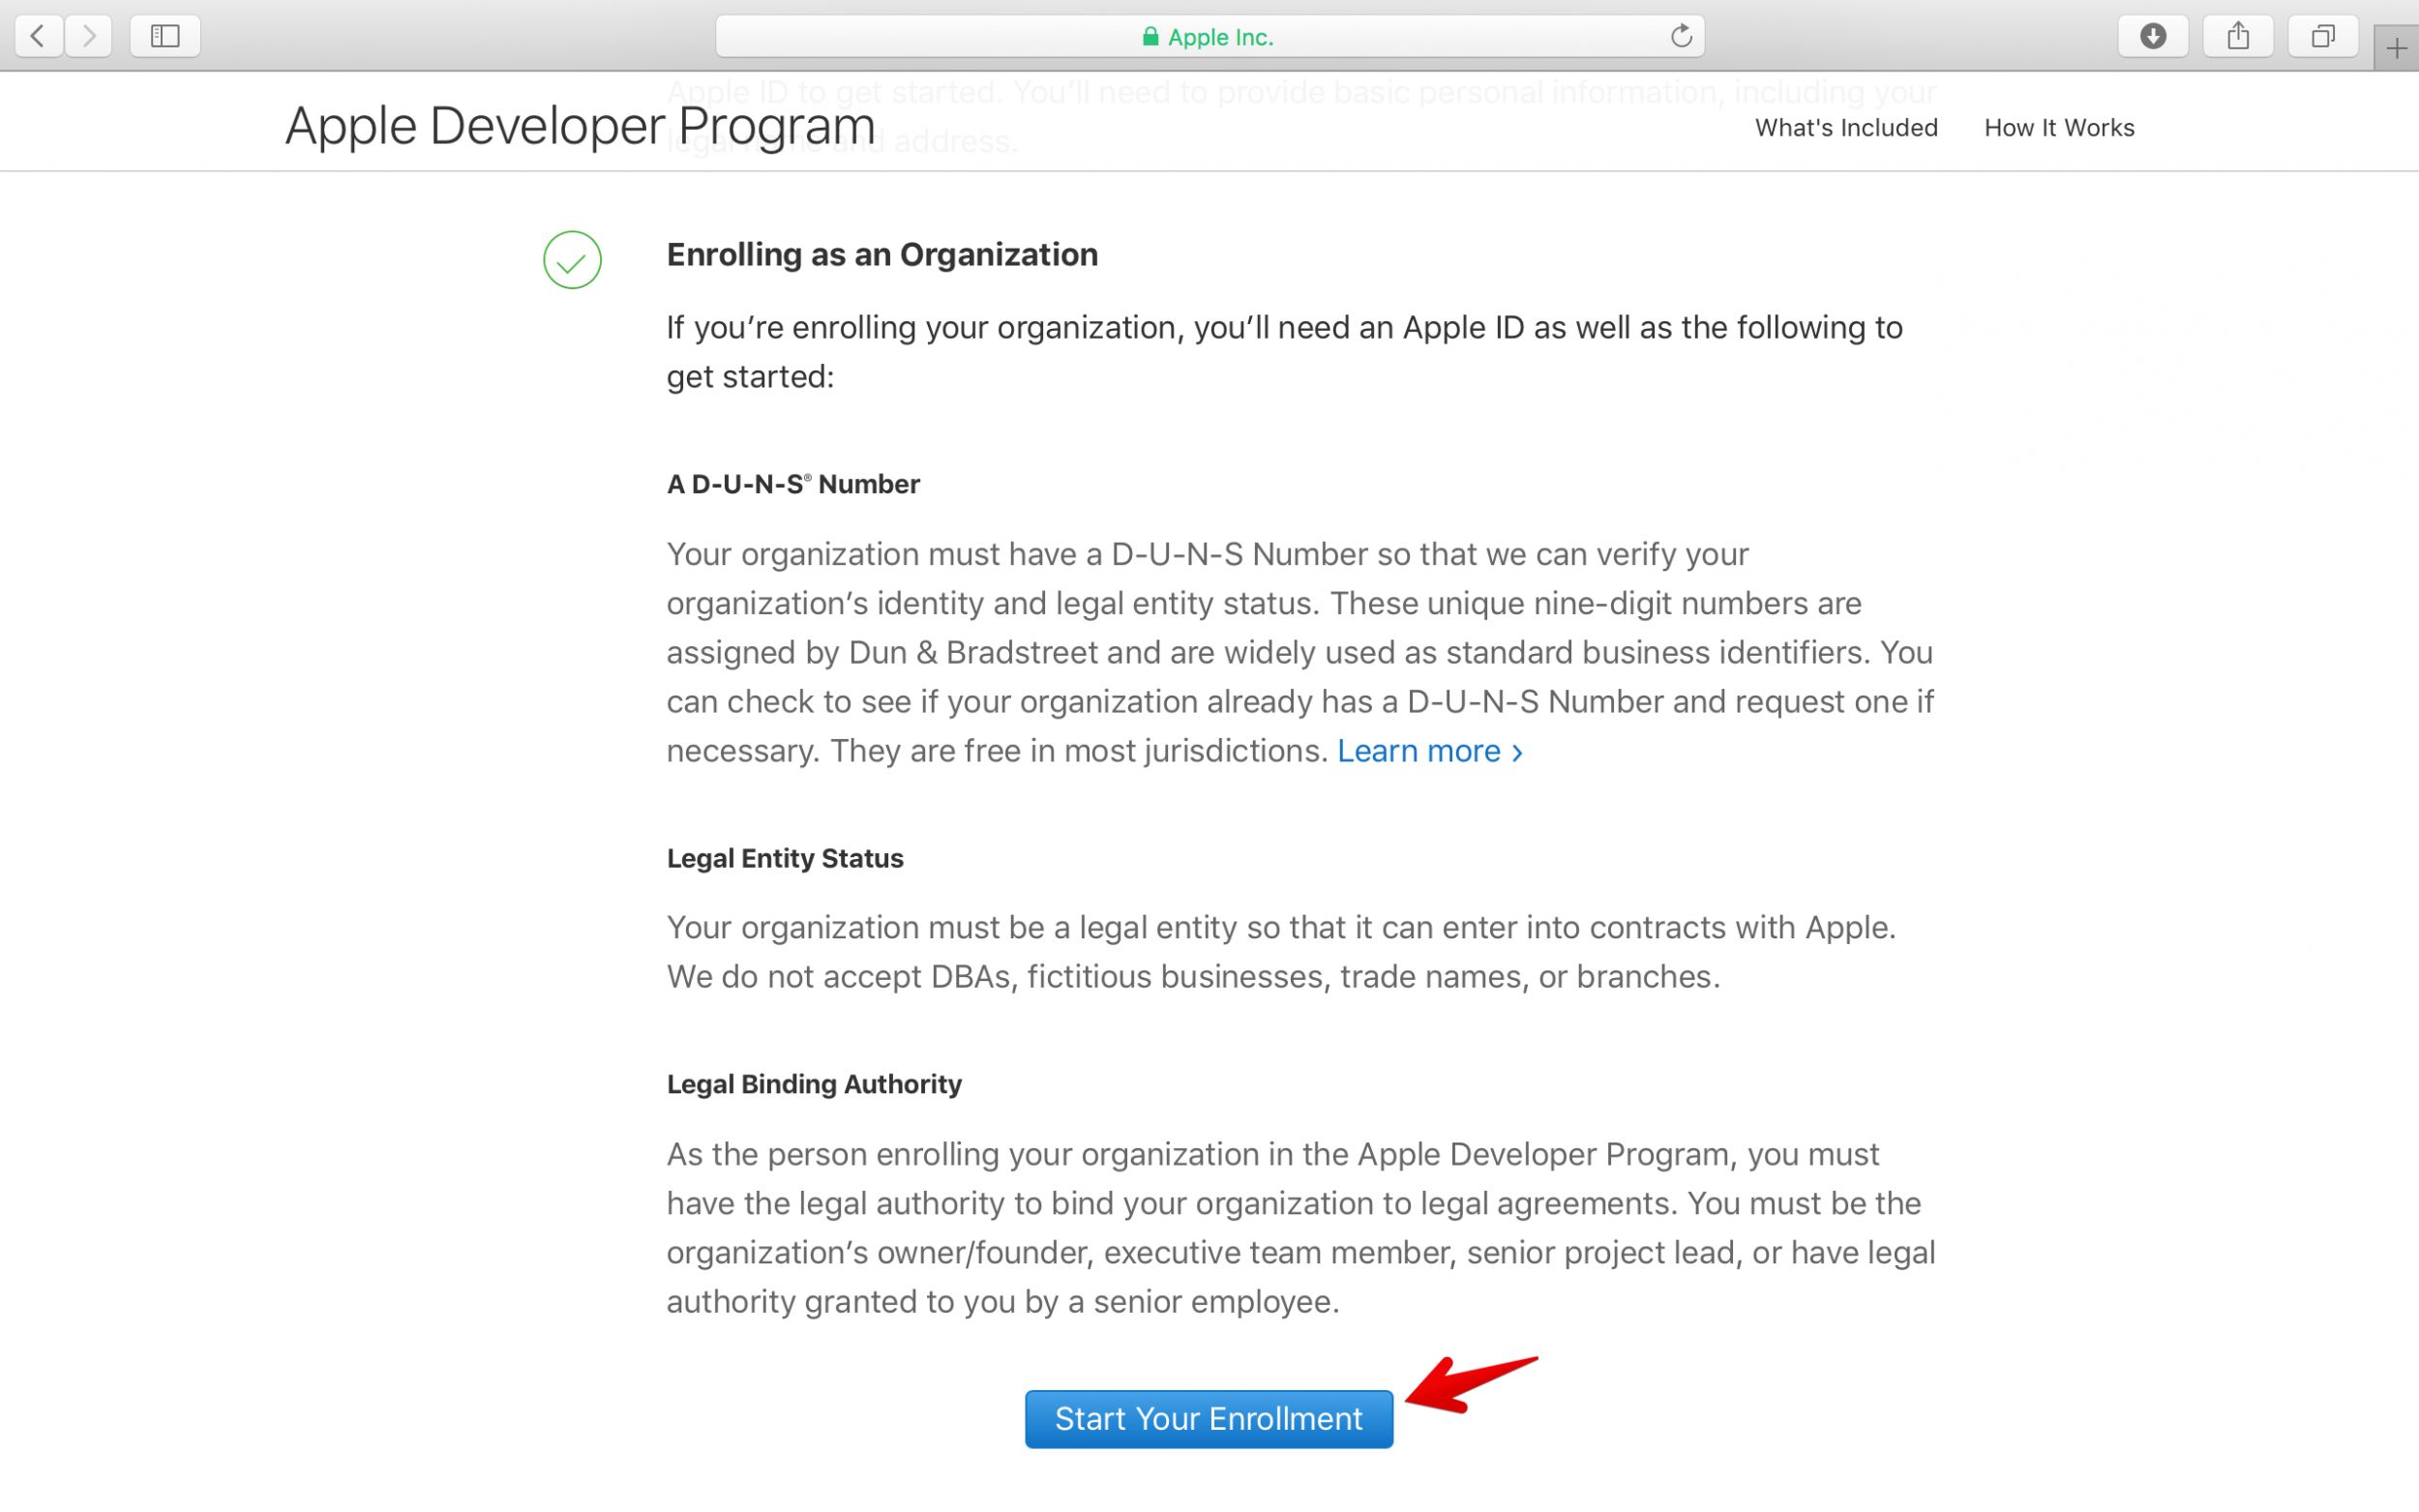Go forward to the next page

pyautogui.click(x=89, y=36)
